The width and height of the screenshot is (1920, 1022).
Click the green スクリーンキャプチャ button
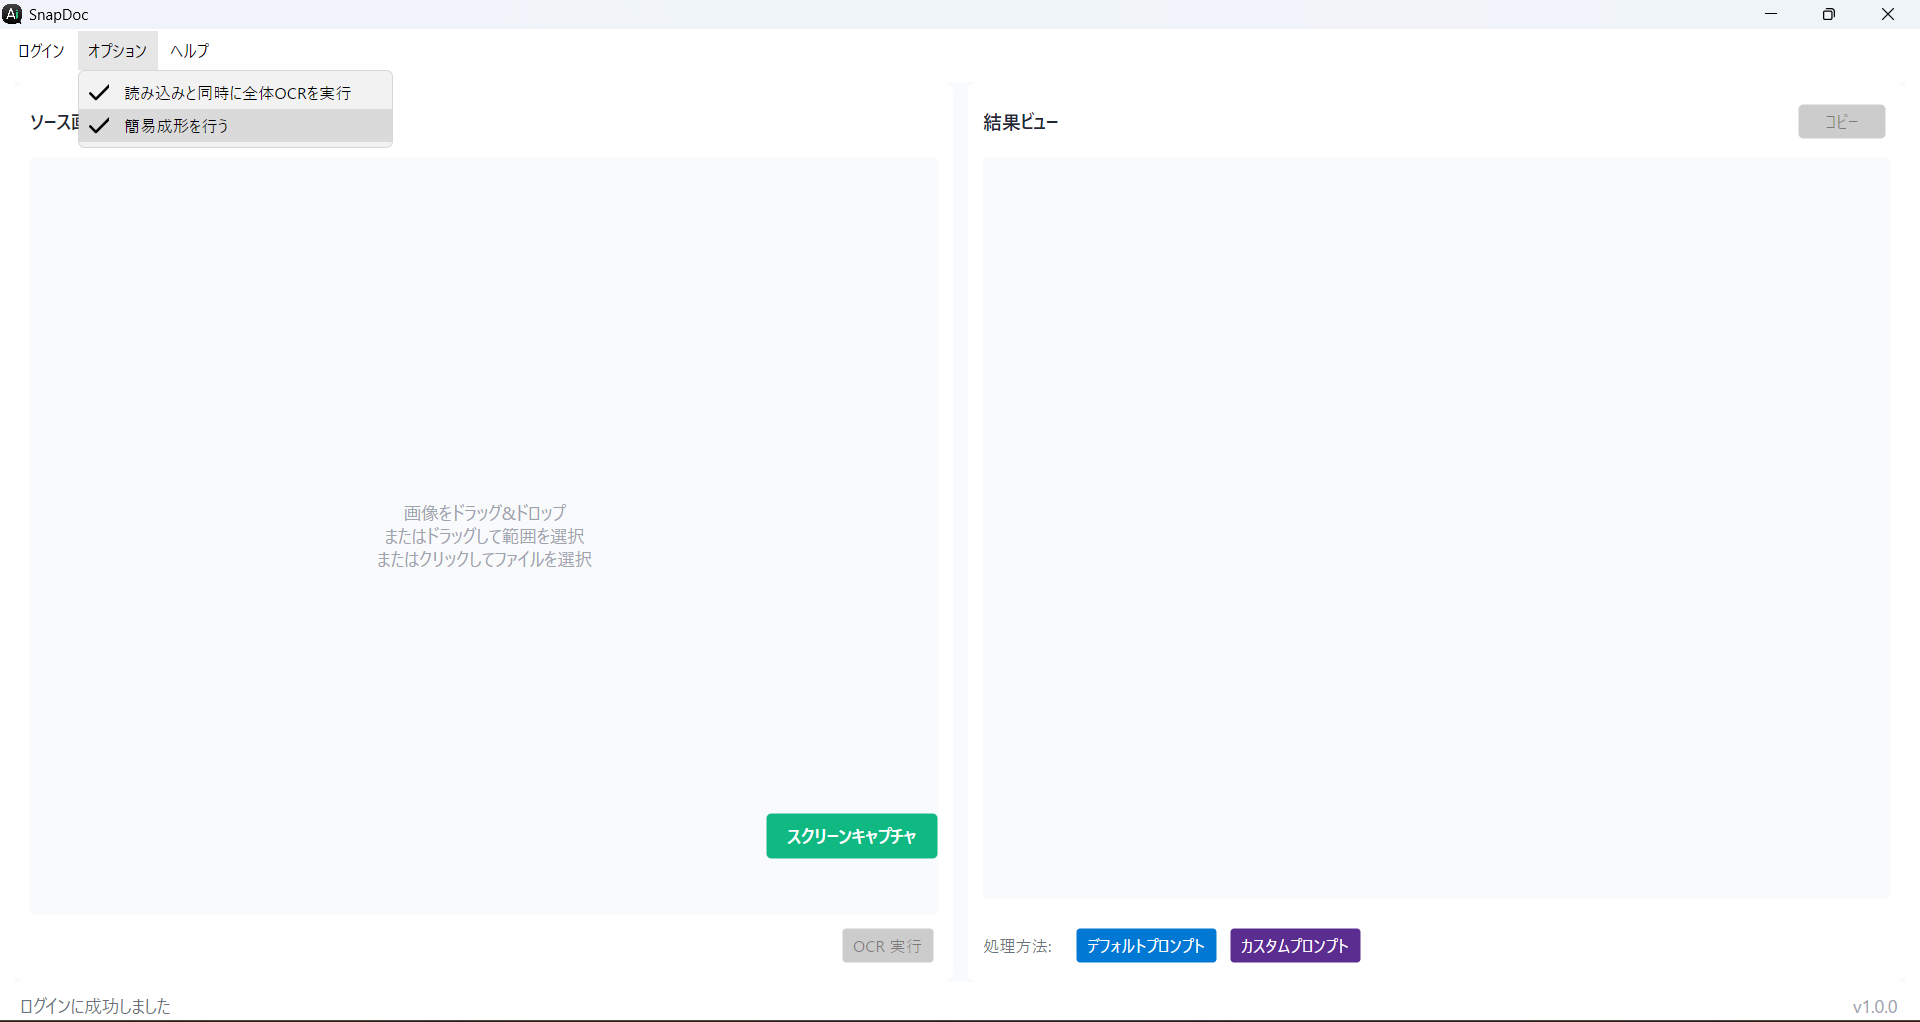pyautogui.click(x=851, y=836)
